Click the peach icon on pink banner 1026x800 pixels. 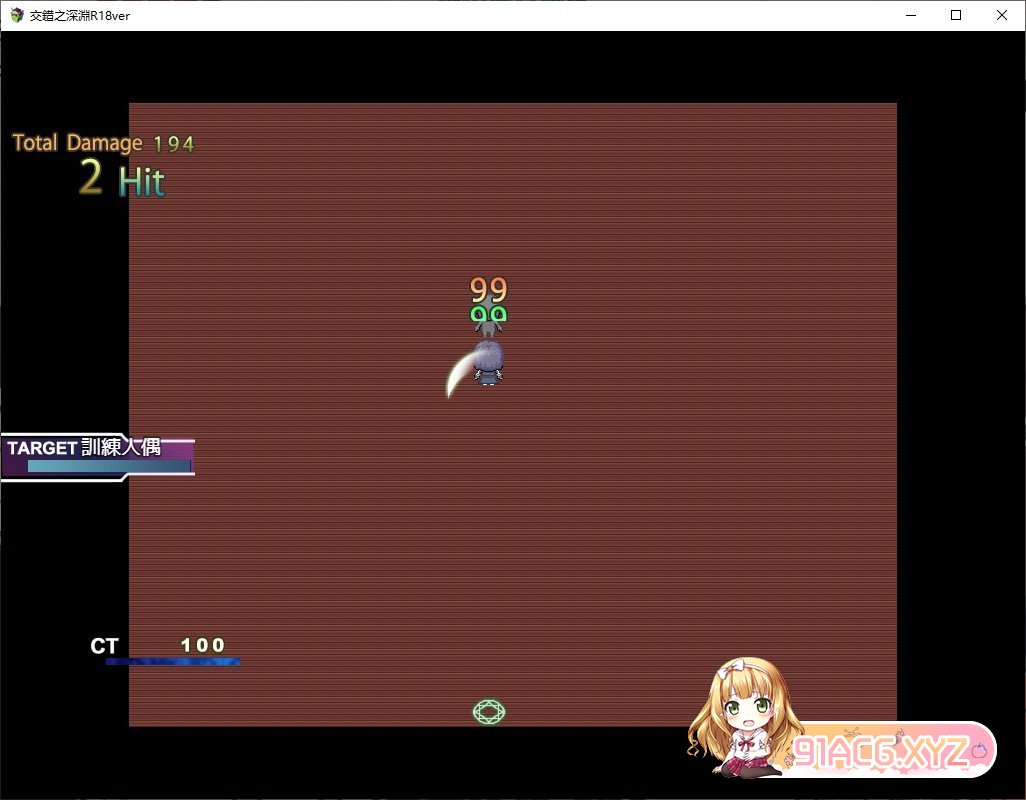(979, 748)
